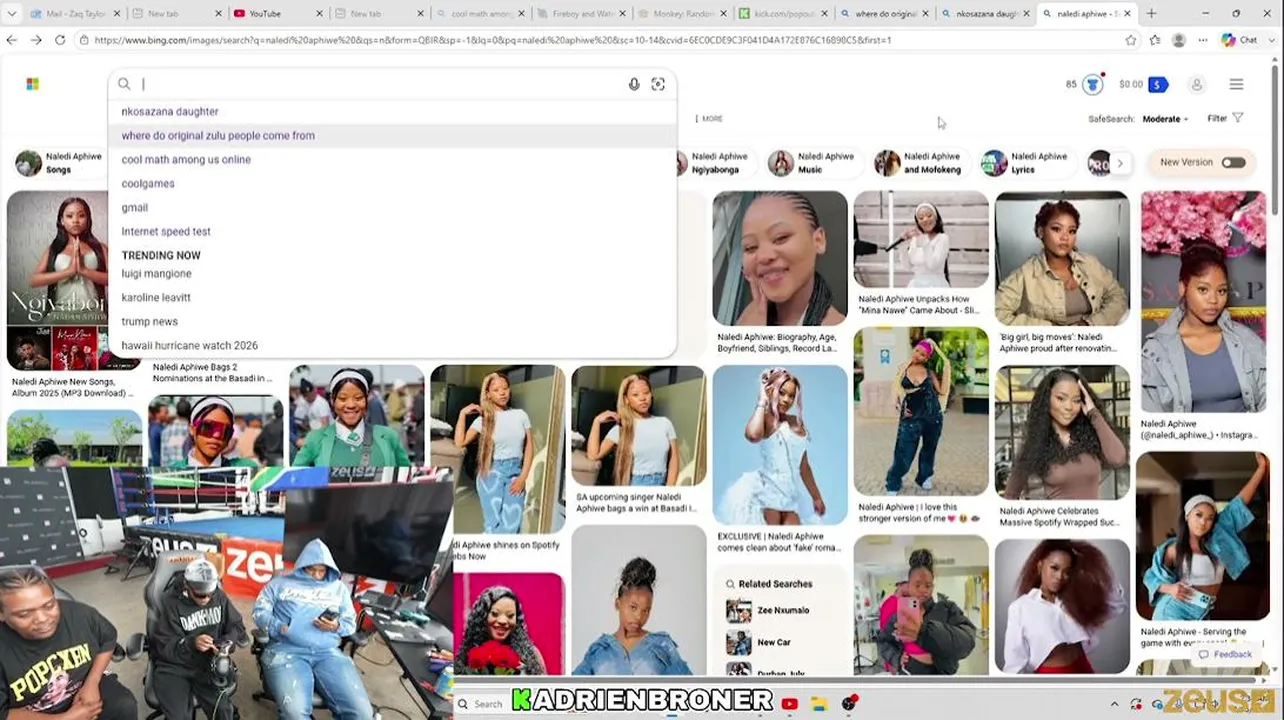The height and width of the screenshot is (720, 1284).
Task: Toggle the New Version switch
Action: click(x=1233, y=162)
